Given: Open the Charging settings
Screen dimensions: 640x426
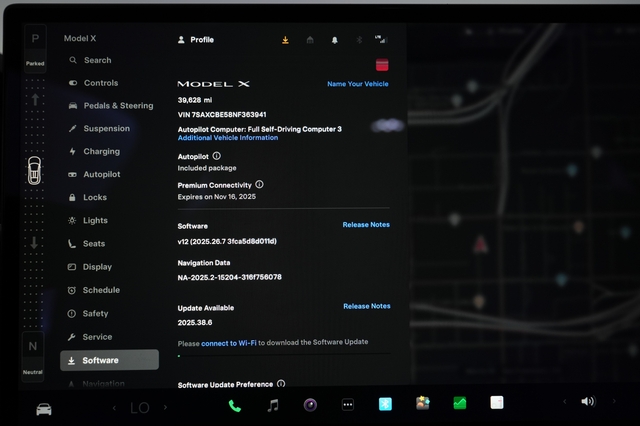Looking at the screenshot, I should point(94,151).
